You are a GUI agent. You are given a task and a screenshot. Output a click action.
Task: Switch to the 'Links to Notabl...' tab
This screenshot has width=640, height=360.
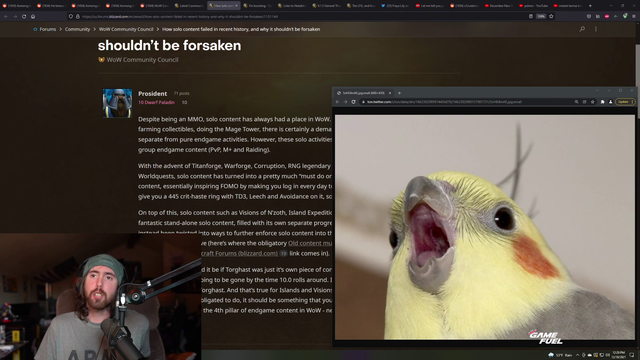coord(291,6)
